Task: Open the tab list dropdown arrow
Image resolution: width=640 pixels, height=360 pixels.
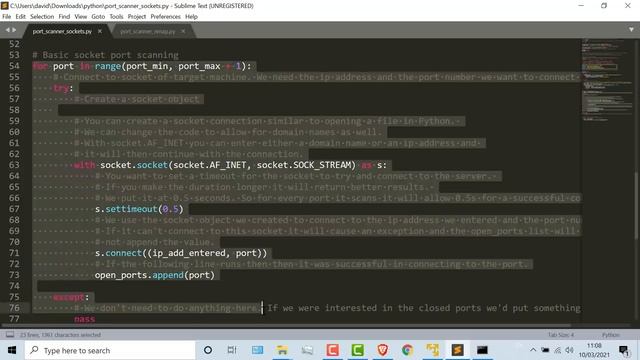Action: [x=631, y=30]
